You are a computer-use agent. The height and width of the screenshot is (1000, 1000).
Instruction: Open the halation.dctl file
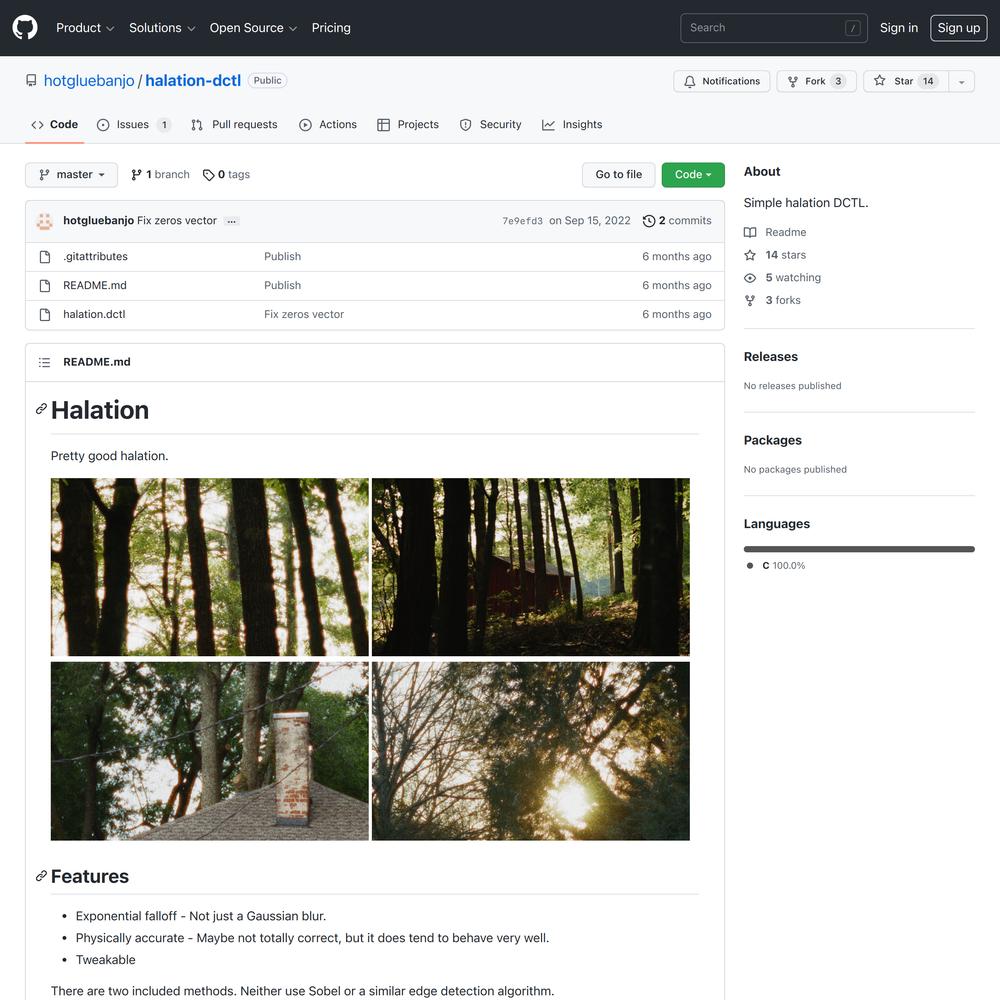point(94,314)
